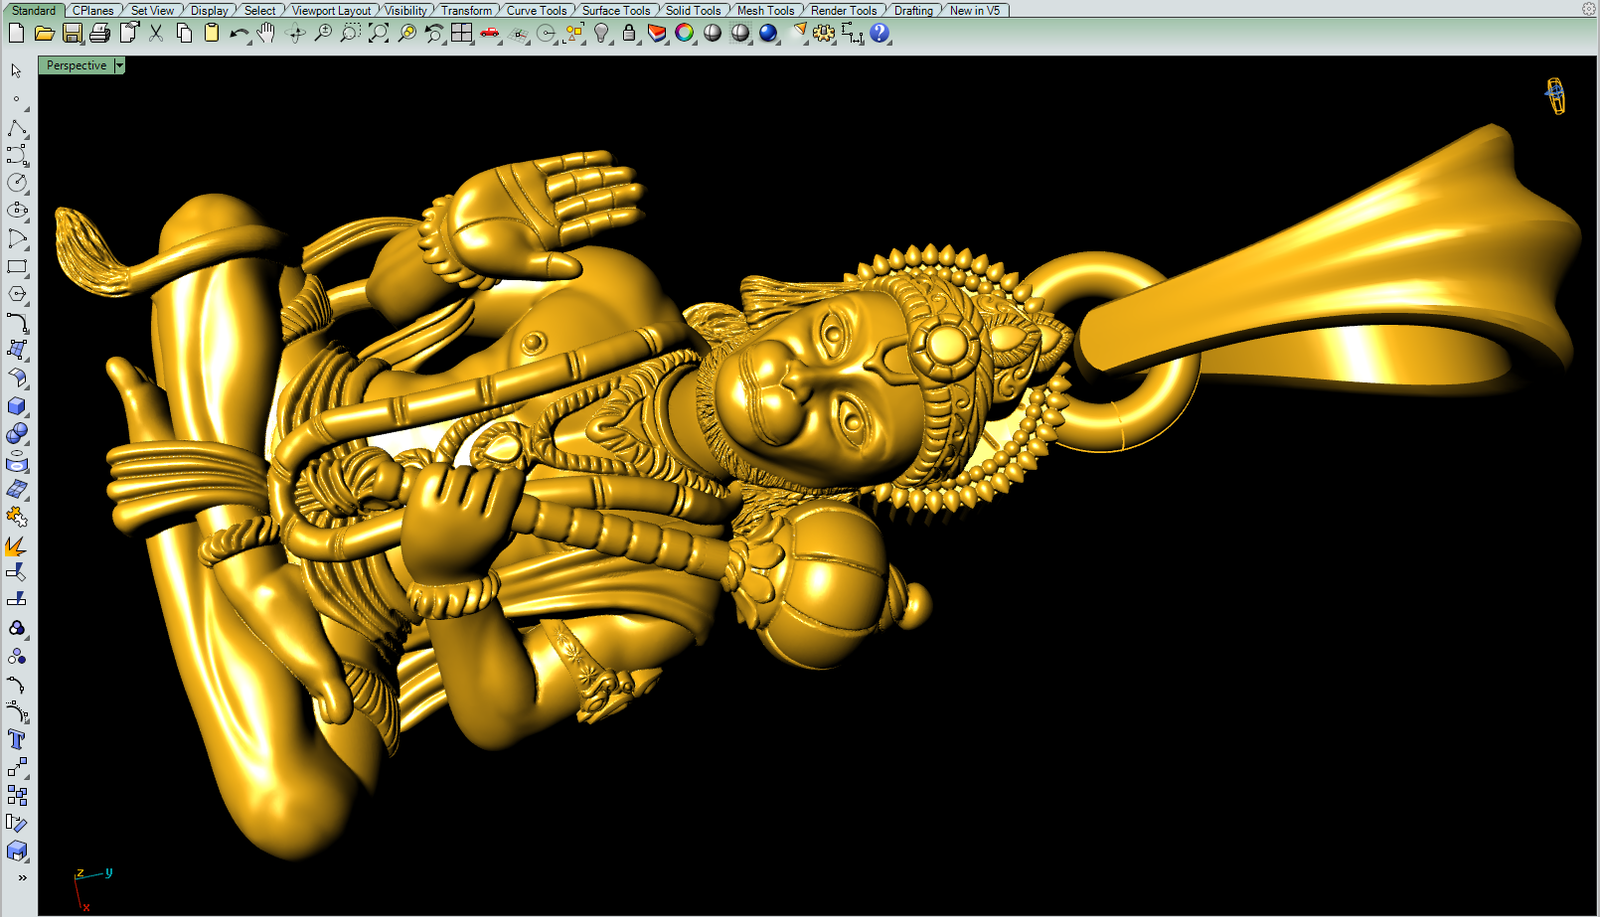The width and height of the screenshot is (1600, 917).
Task: Open Curve Tools tab
Action: coord(536,10)
